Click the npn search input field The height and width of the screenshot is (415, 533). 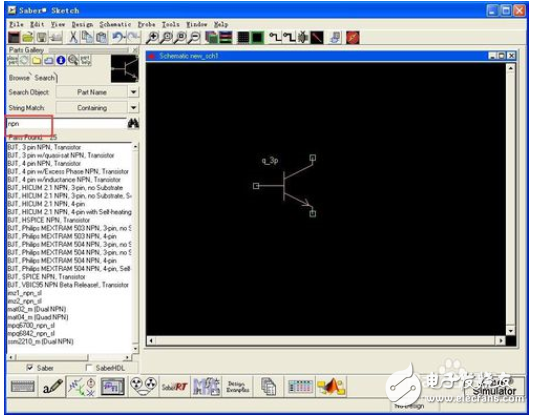click(66, 123)
